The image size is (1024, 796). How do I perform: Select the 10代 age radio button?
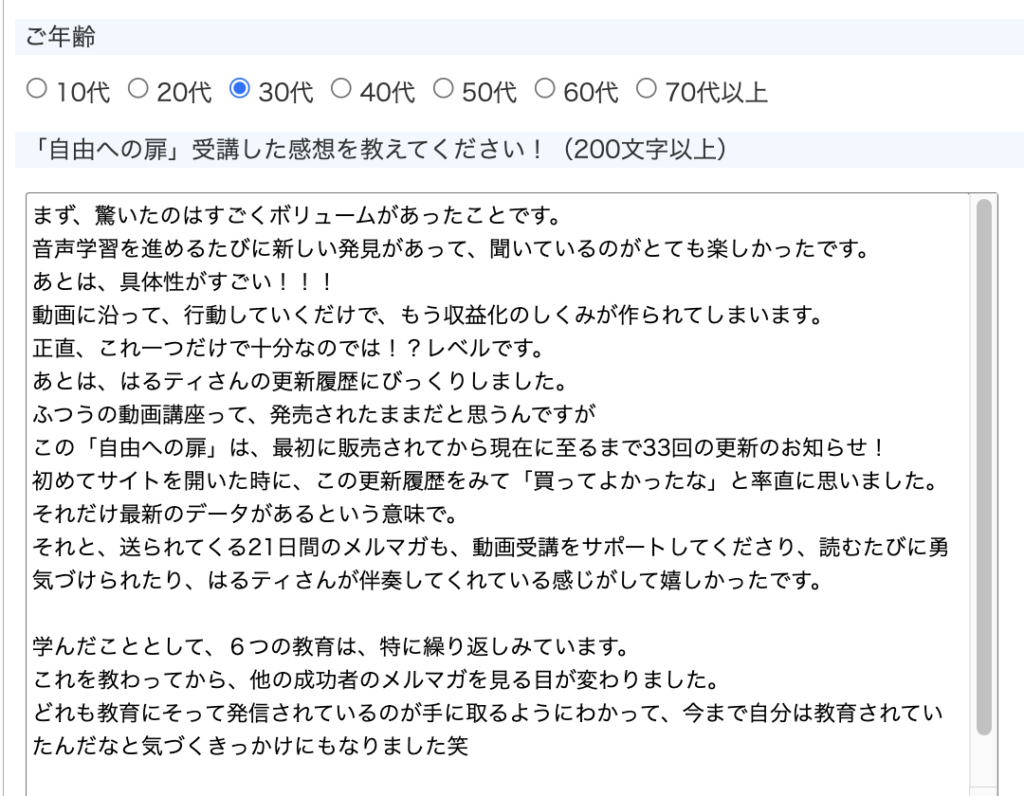[37, 90]
